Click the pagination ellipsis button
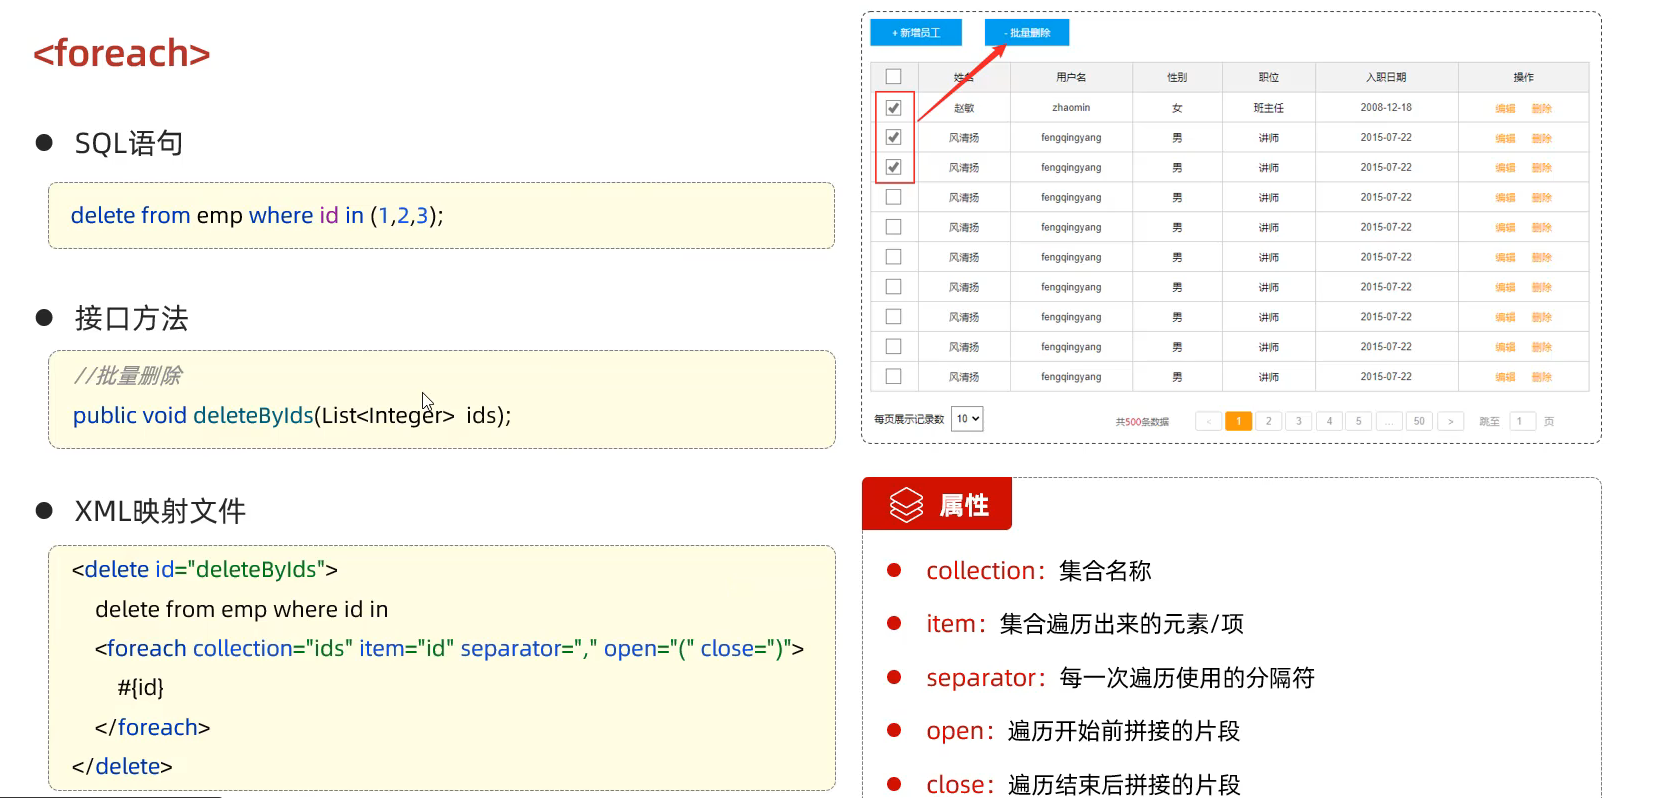Viewport: 1661px width, 798px height. pos(1389,421)
